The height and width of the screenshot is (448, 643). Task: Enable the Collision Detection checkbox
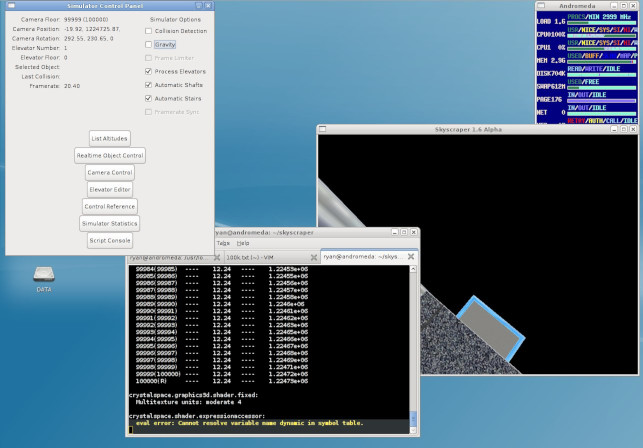[x=149, y=31]
